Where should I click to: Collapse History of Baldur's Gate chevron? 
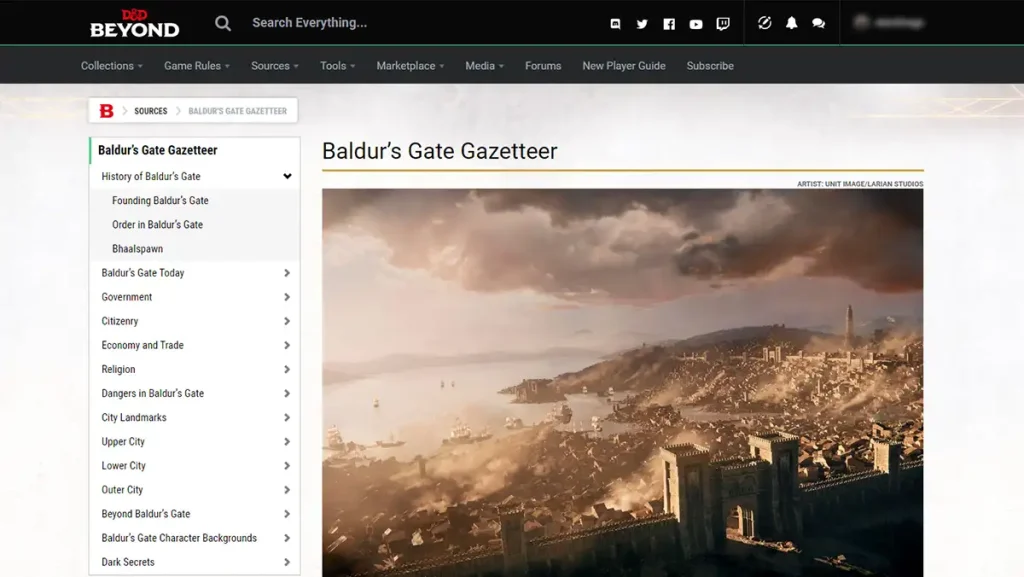[287, 176]
